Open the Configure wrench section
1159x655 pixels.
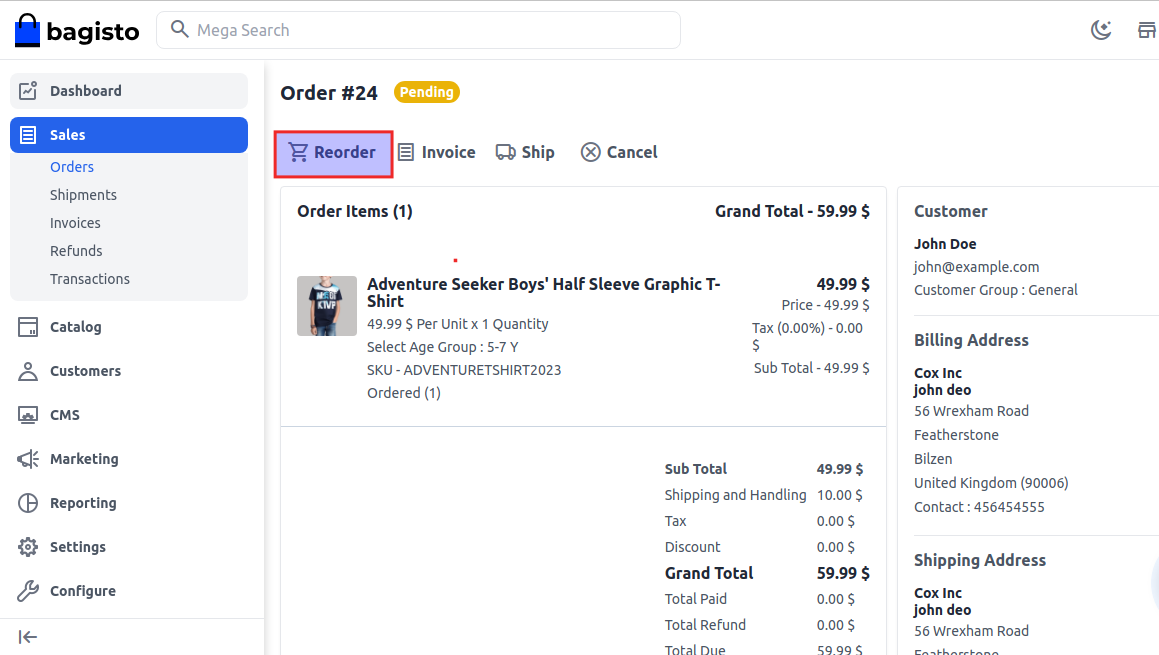(82, 591)
